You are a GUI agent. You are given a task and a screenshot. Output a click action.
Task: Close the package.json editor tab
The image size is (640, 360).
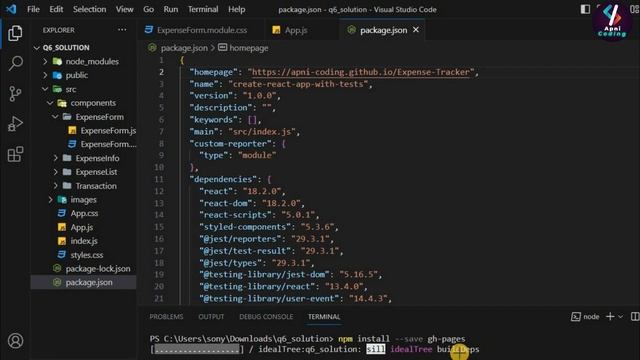(416, 30)
